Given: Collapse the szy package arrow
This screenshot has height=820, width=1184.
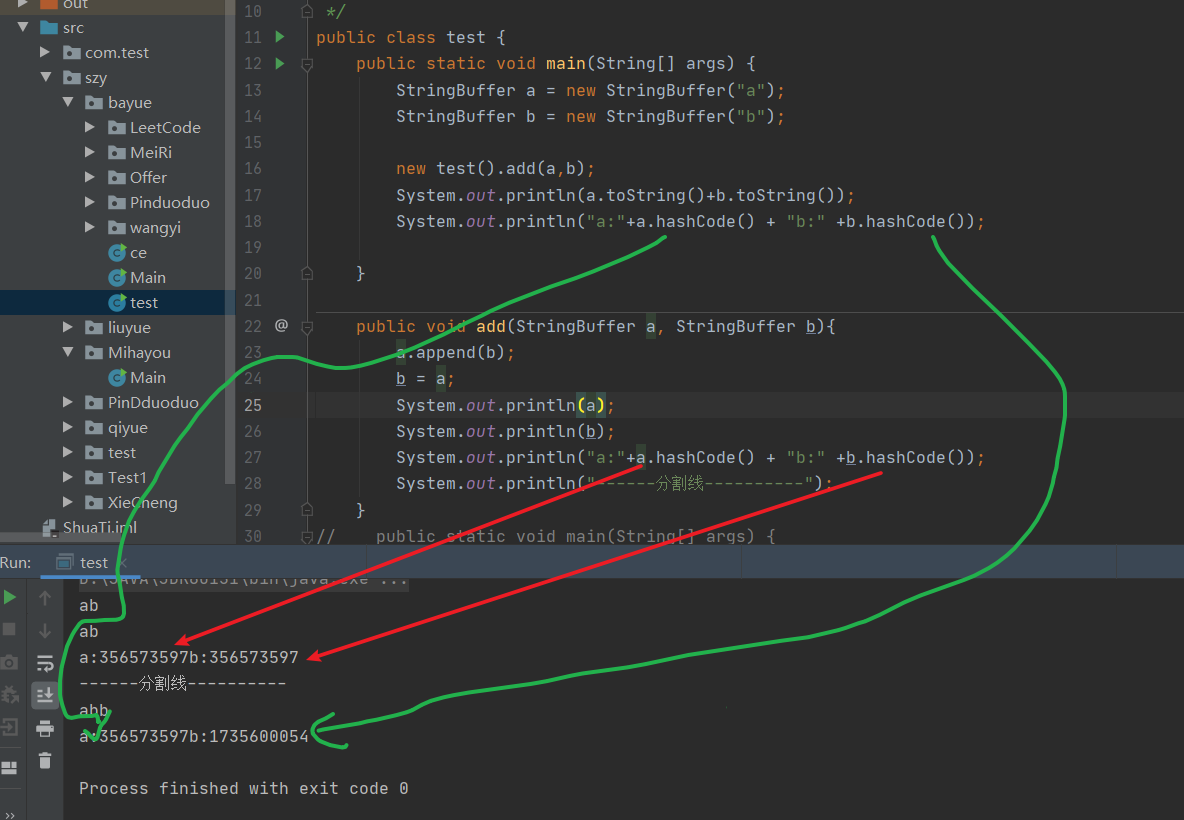Looking at the screenshot, I should click(x=46, y=77).
